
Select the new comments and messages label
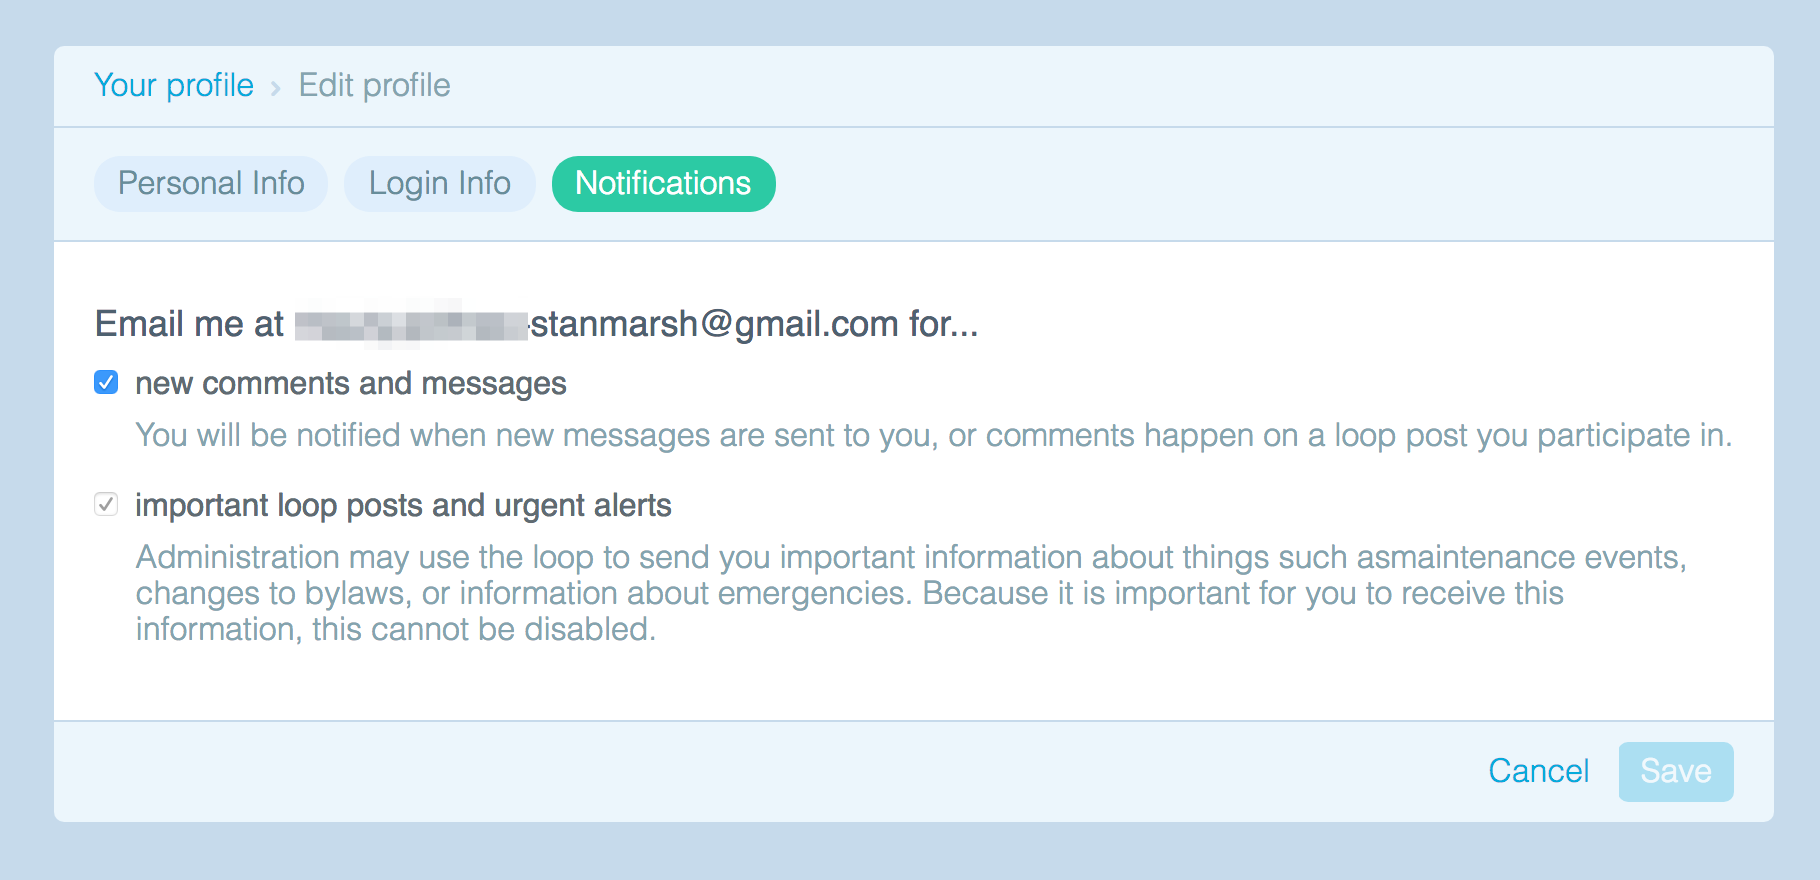(350, 383)
